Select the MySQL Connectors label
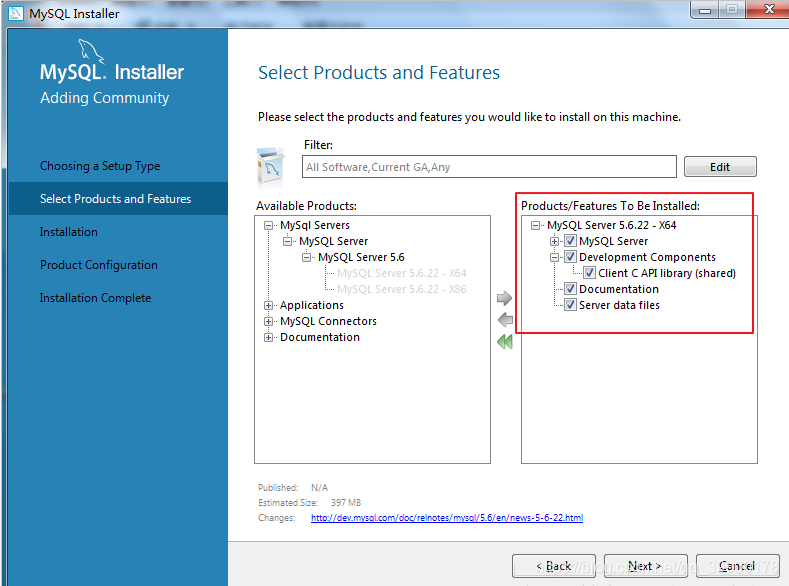Image resolution: width=789 pixels, height=586 pixels. click(329, 321)
